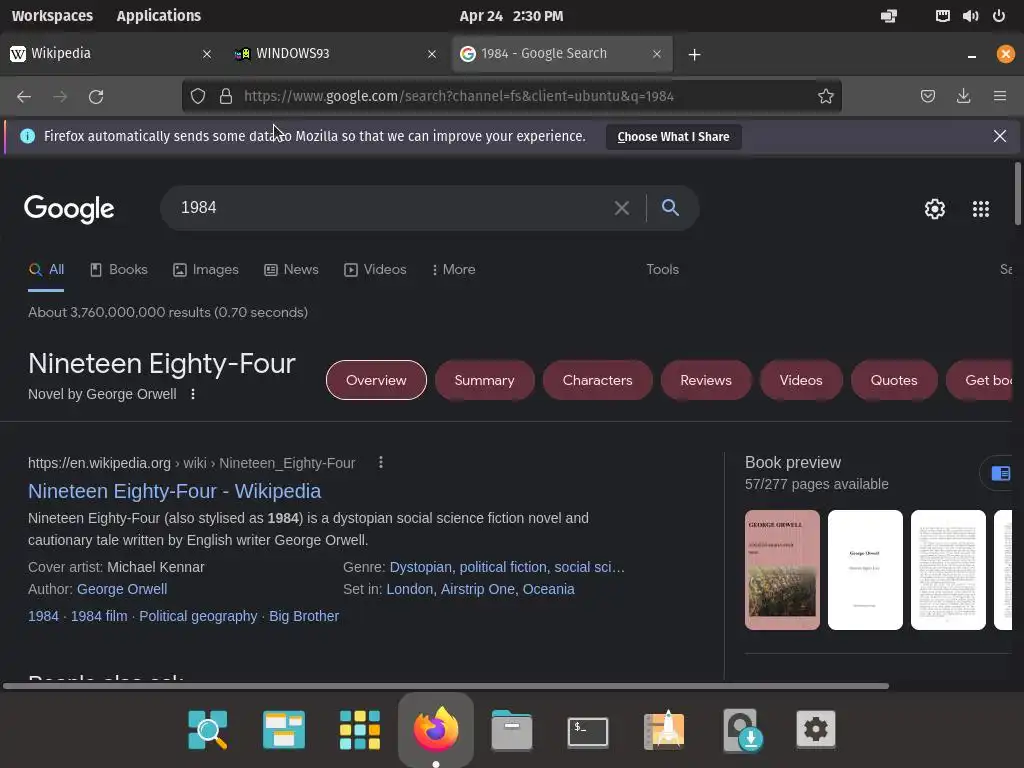Launch the dock search magnifier app
Viewport: 1024px width, 768px height.
(208, 729)
